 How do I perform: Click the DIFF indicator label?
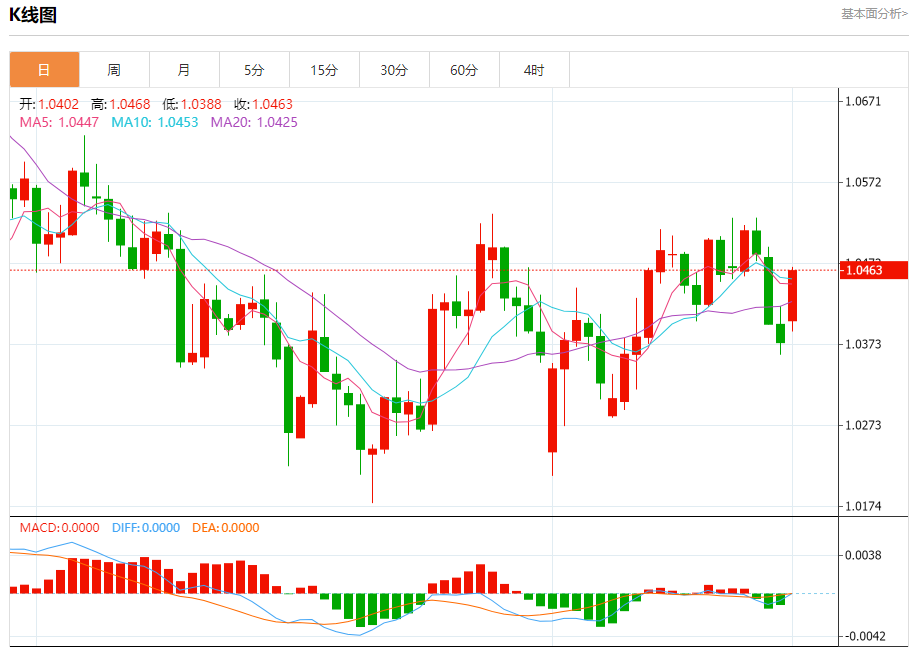tap(146, 528)
